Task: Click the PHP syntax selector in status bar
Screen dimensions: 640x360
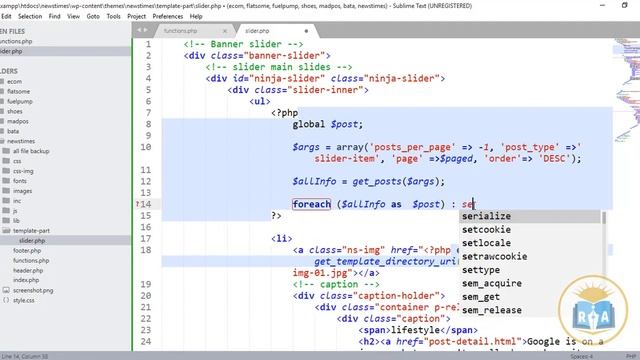Action: [x=631, y=356]
